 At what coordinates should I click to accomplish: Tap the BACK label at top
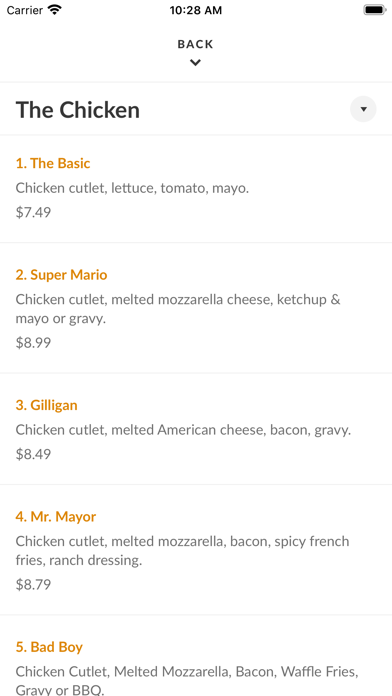click(x=195, y=44)
